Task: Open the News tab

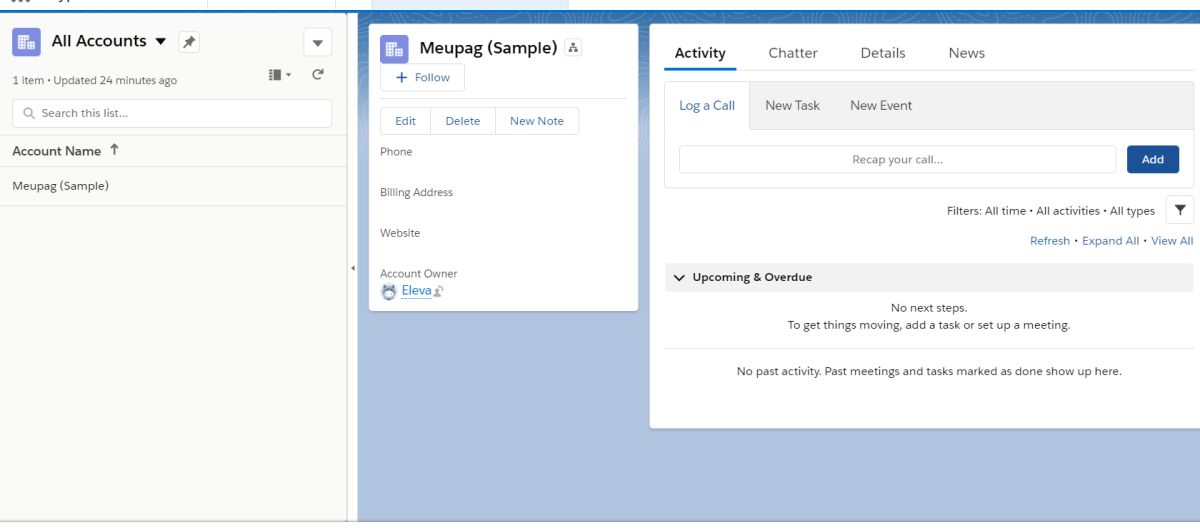Action: pos(967,53)
